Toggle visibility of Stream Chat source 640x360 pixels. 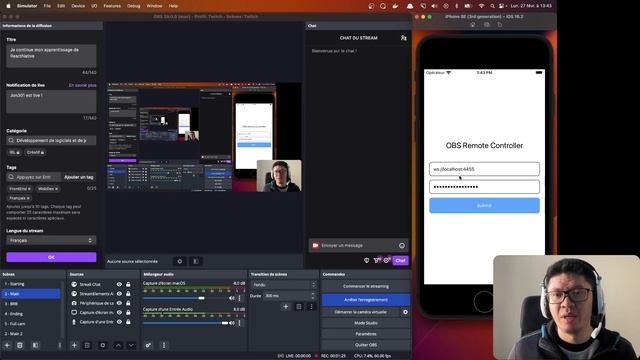click(x=119, y=284)
